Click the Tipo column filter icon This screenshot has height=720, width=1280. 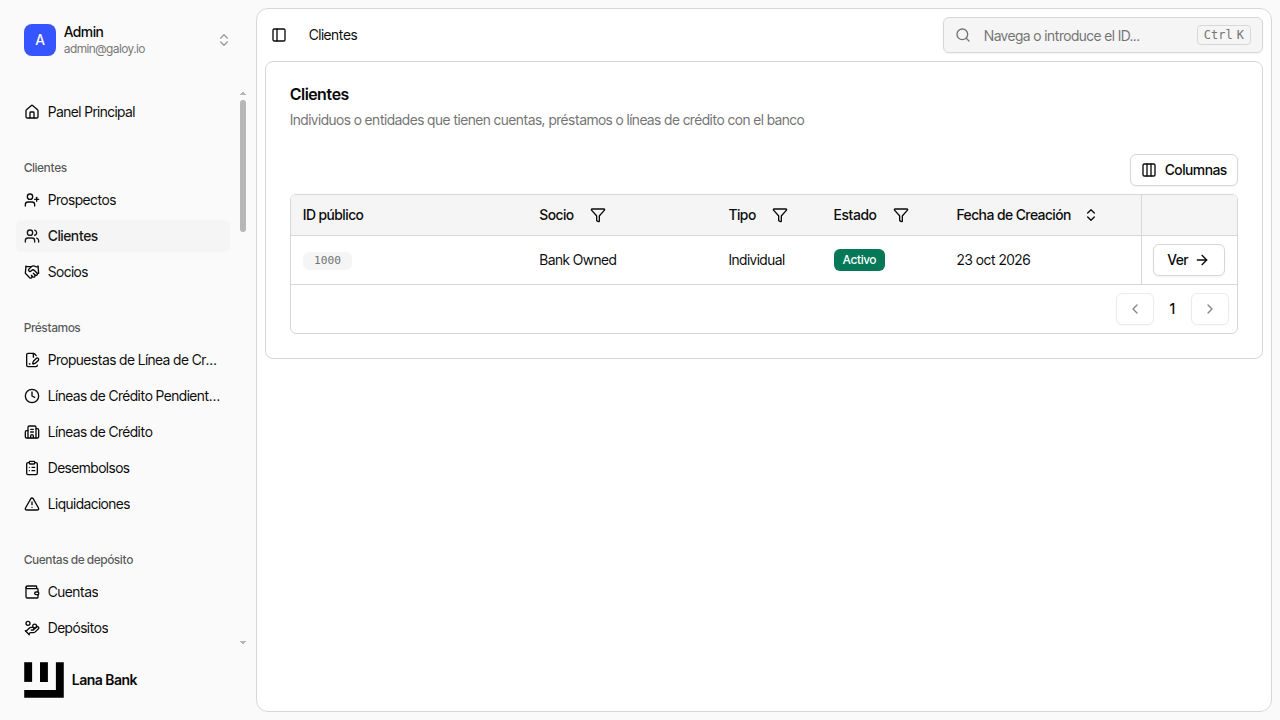pyautogui.click(x=780, y=215)
